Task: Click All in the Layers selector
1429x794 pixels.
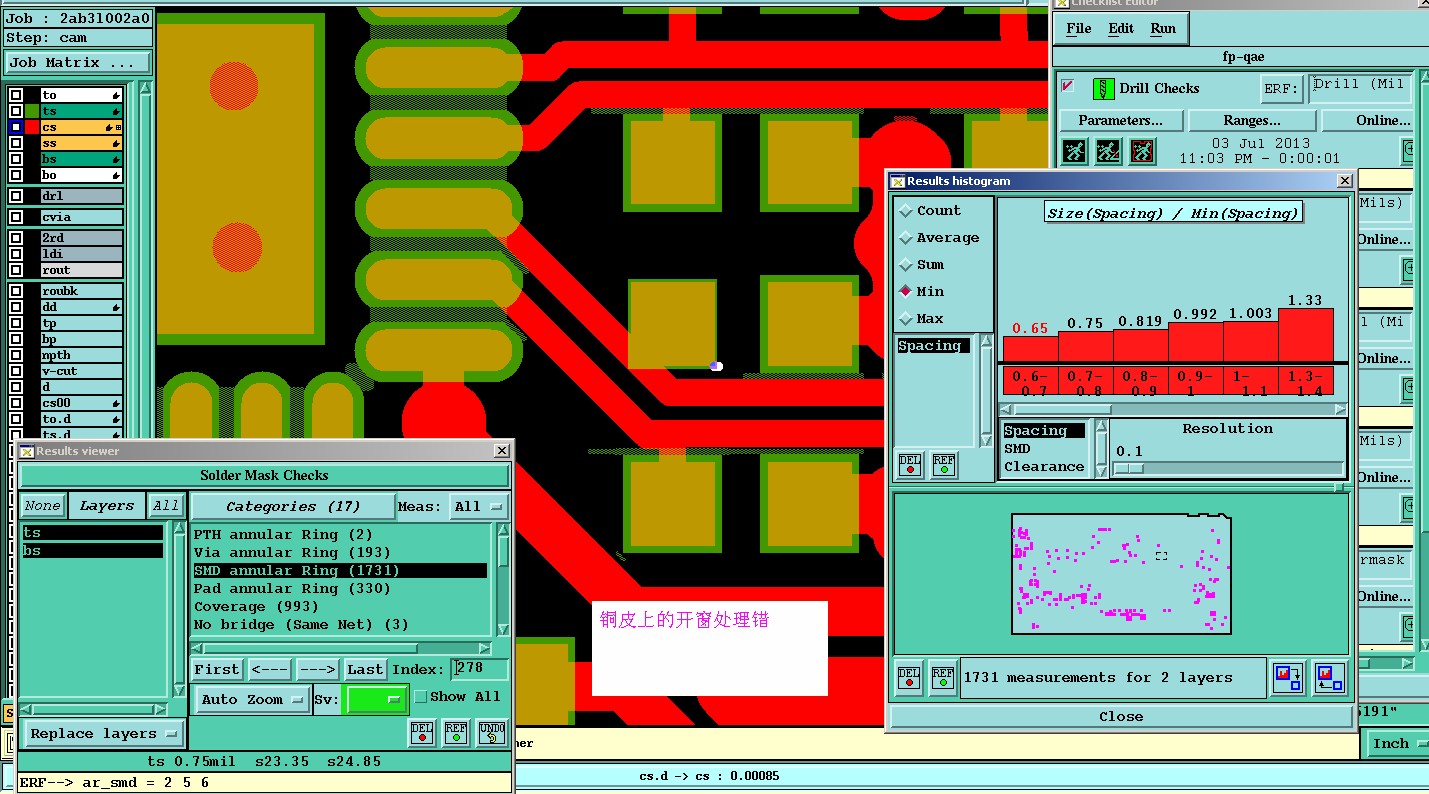Action: click(166, 506)
